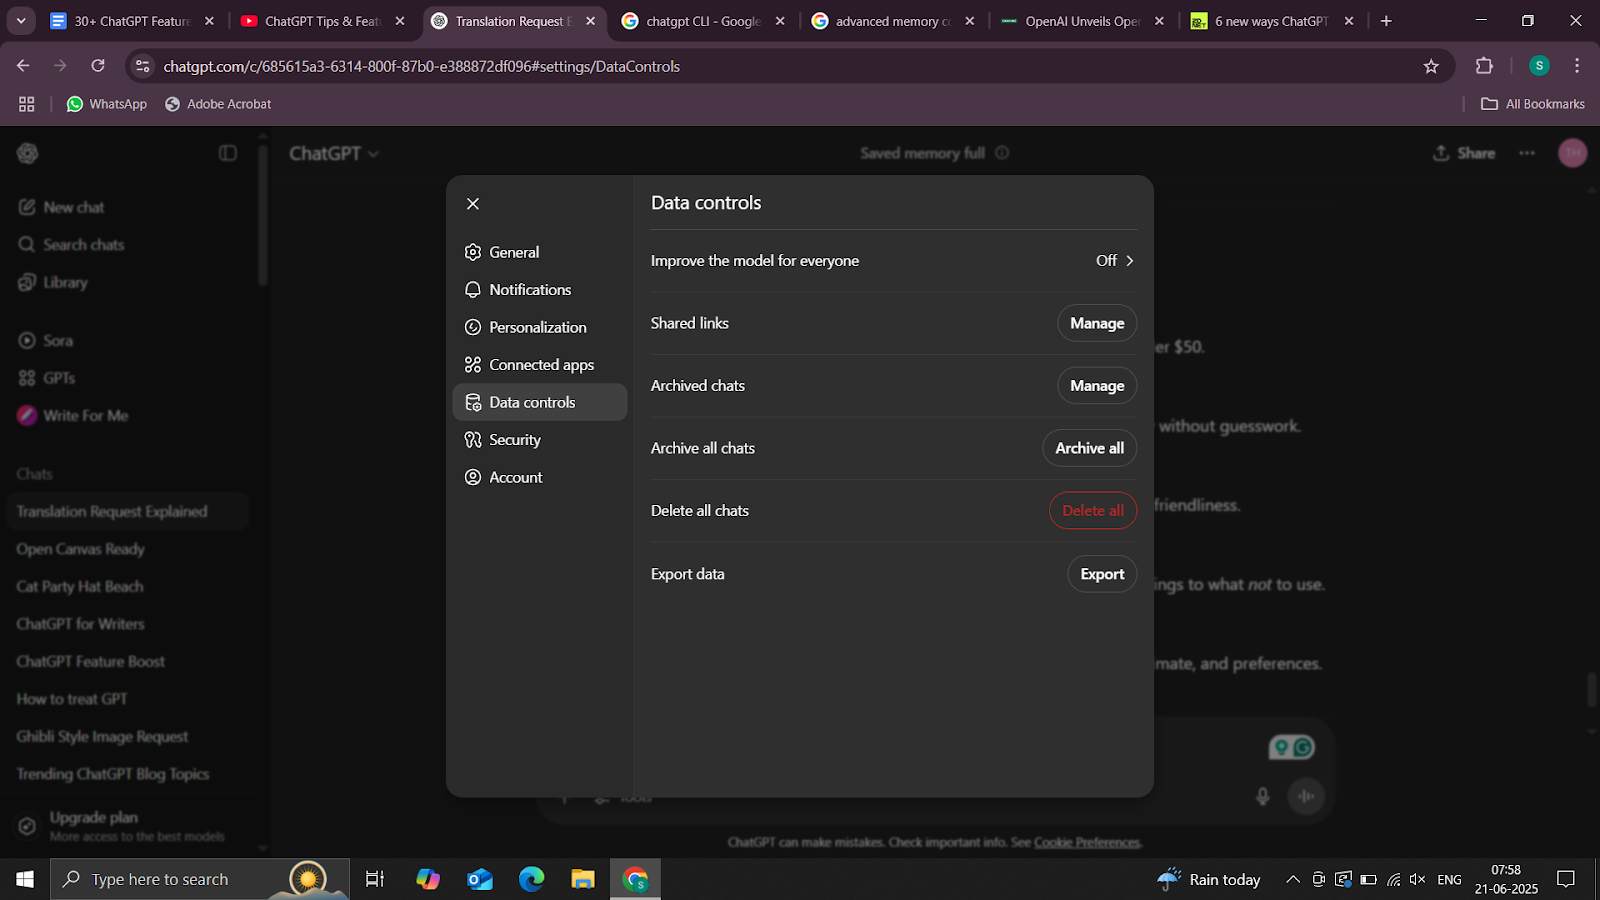Open the Cookie Preferences link
1600x900 pixels.
tap(1087, 842)
